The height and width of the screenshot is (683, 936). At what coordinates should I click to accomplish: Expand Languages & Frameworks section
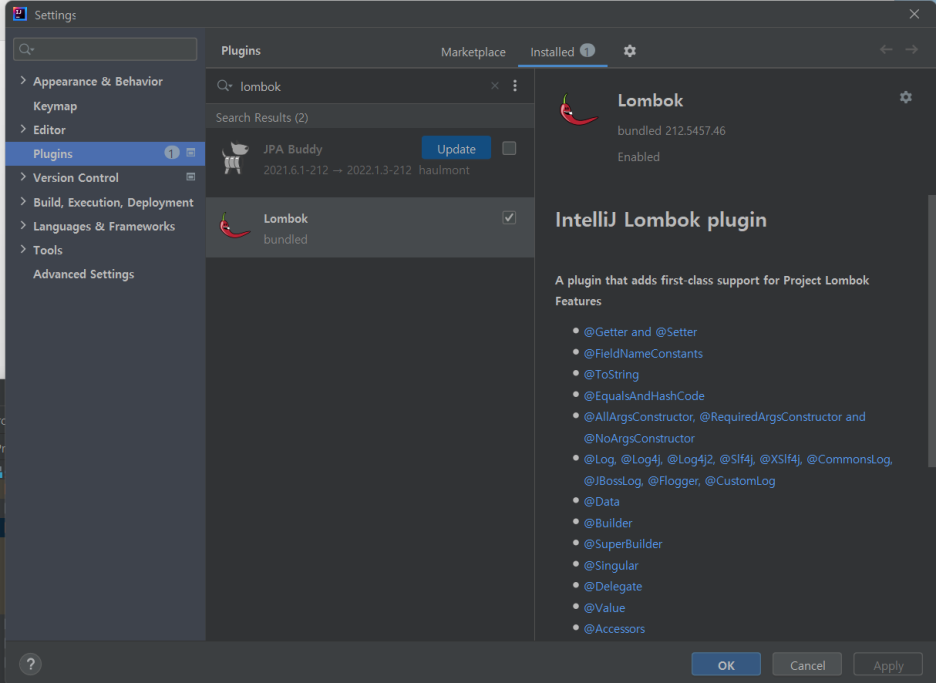(23, 225)
